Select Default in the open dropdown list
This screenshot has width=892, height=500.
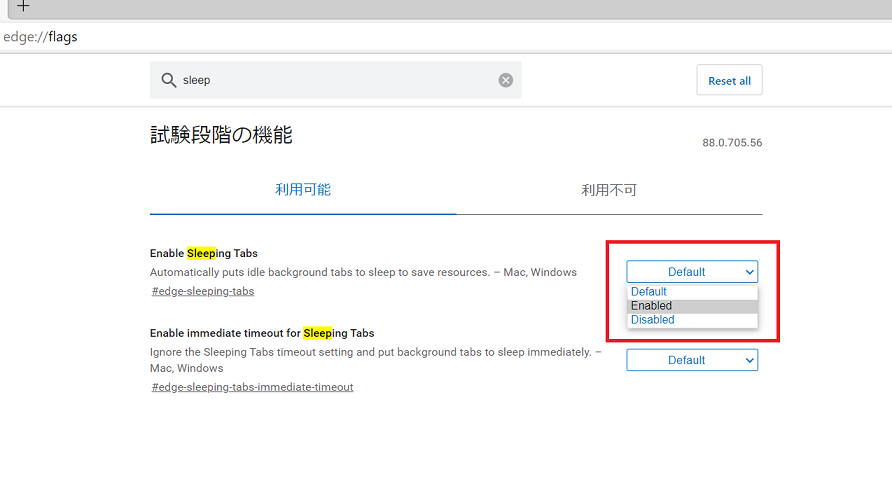tap(649, 292)
